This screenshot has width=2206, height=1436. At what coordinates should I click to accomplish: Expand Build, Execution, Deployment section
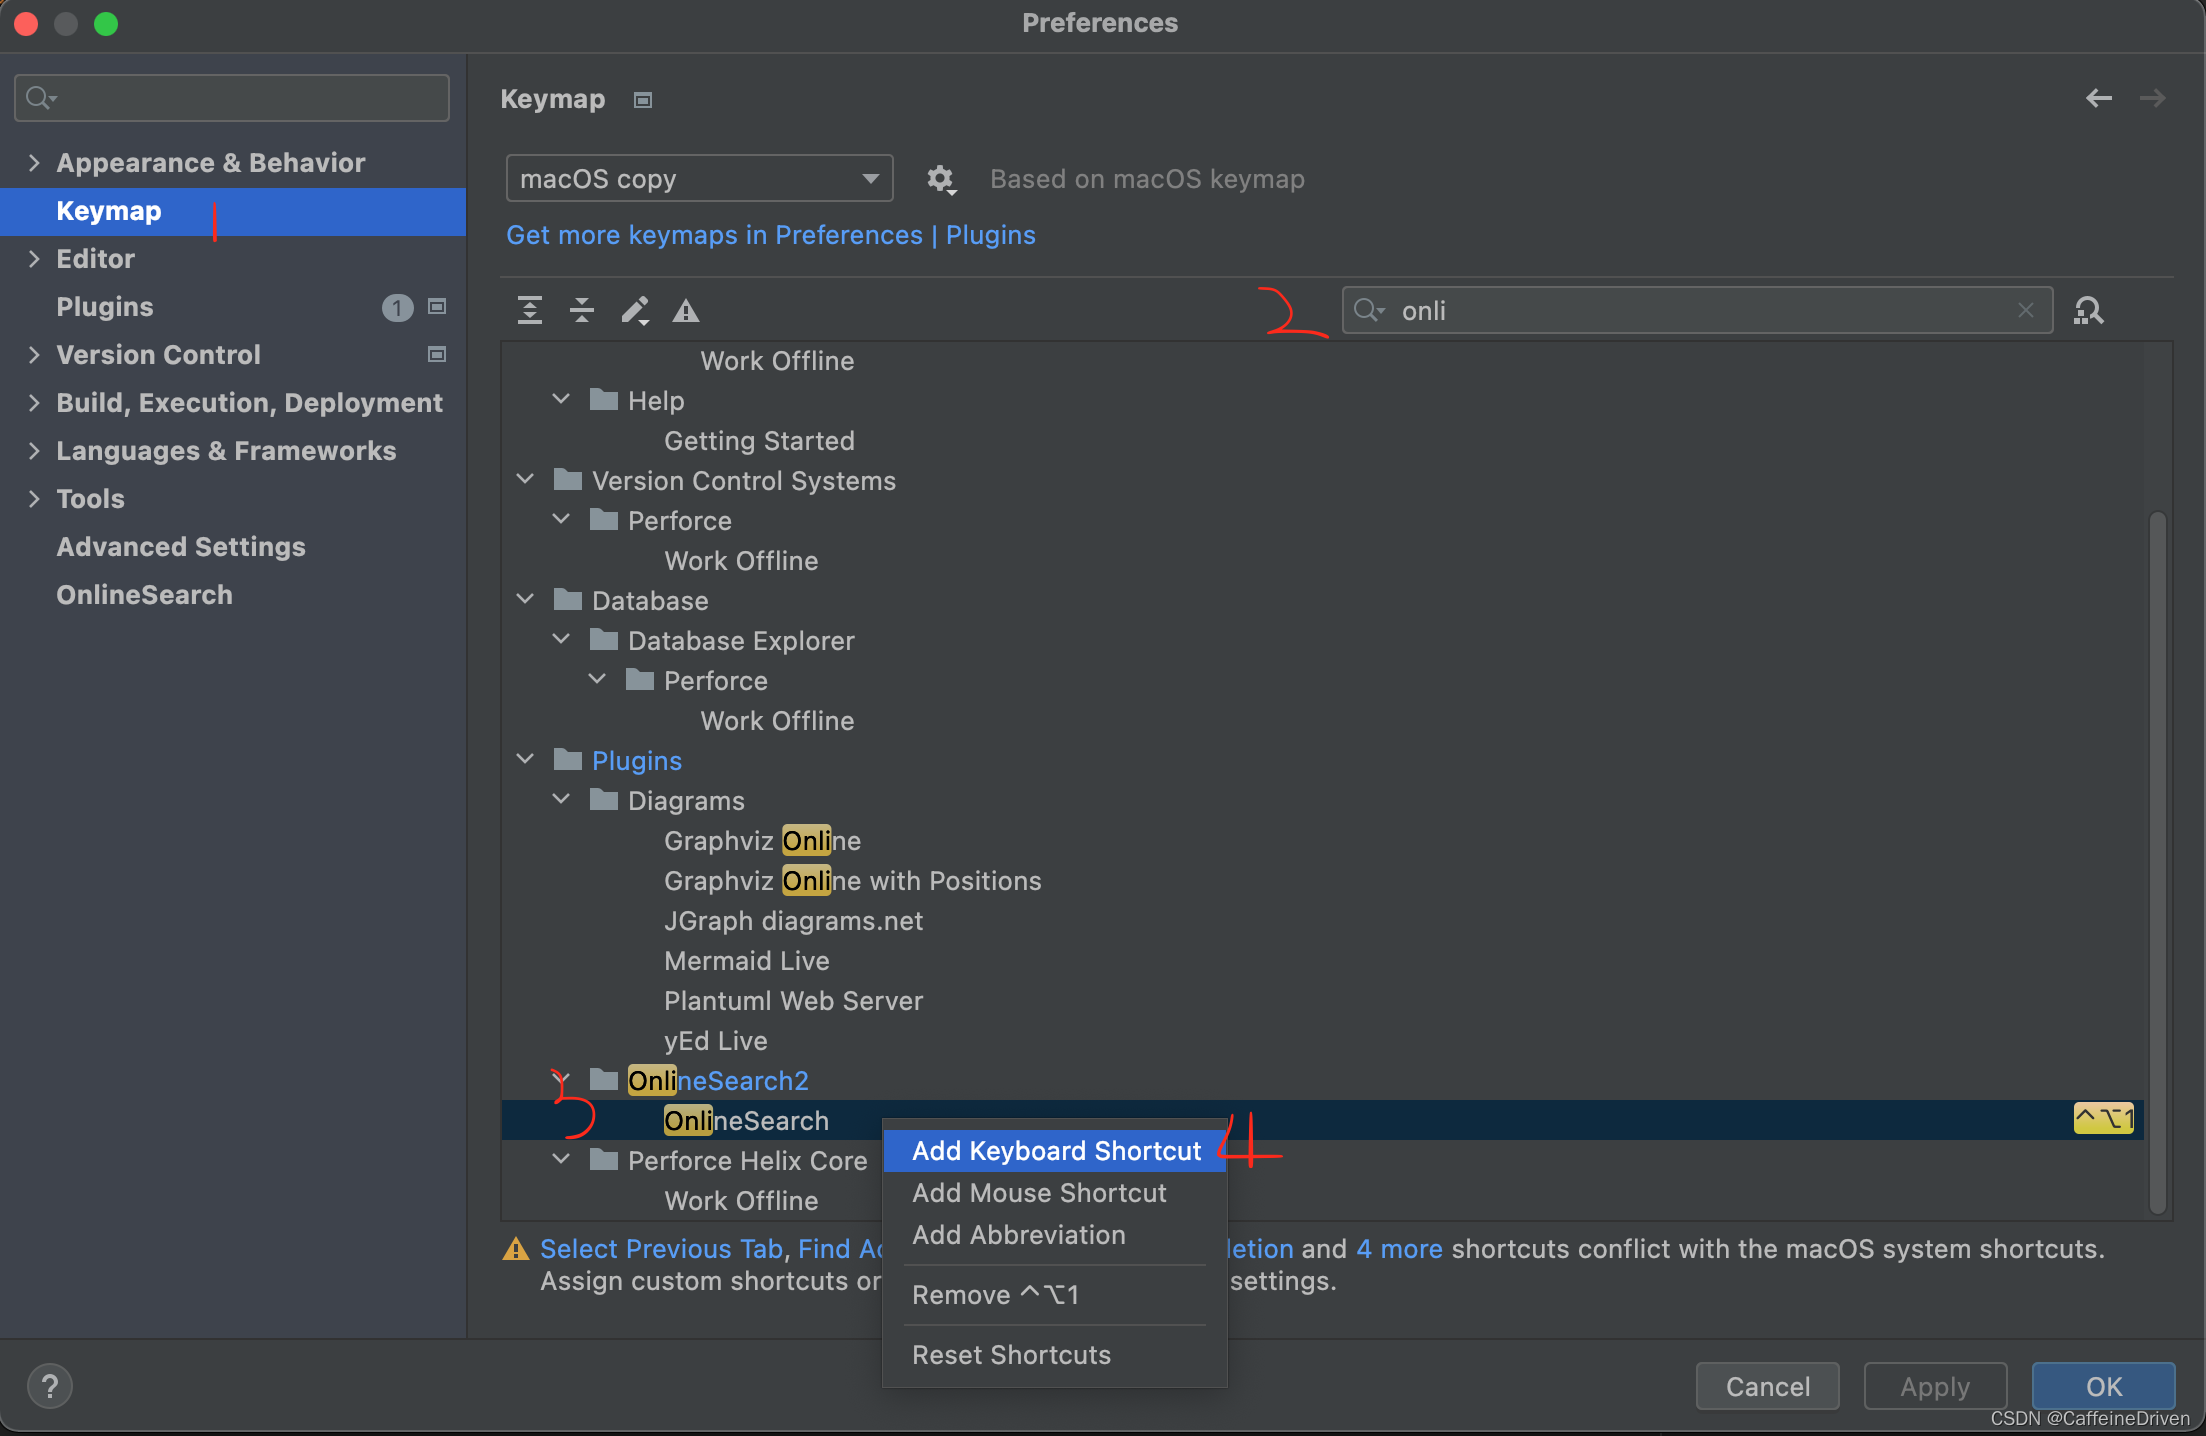(x=34, y=402)
